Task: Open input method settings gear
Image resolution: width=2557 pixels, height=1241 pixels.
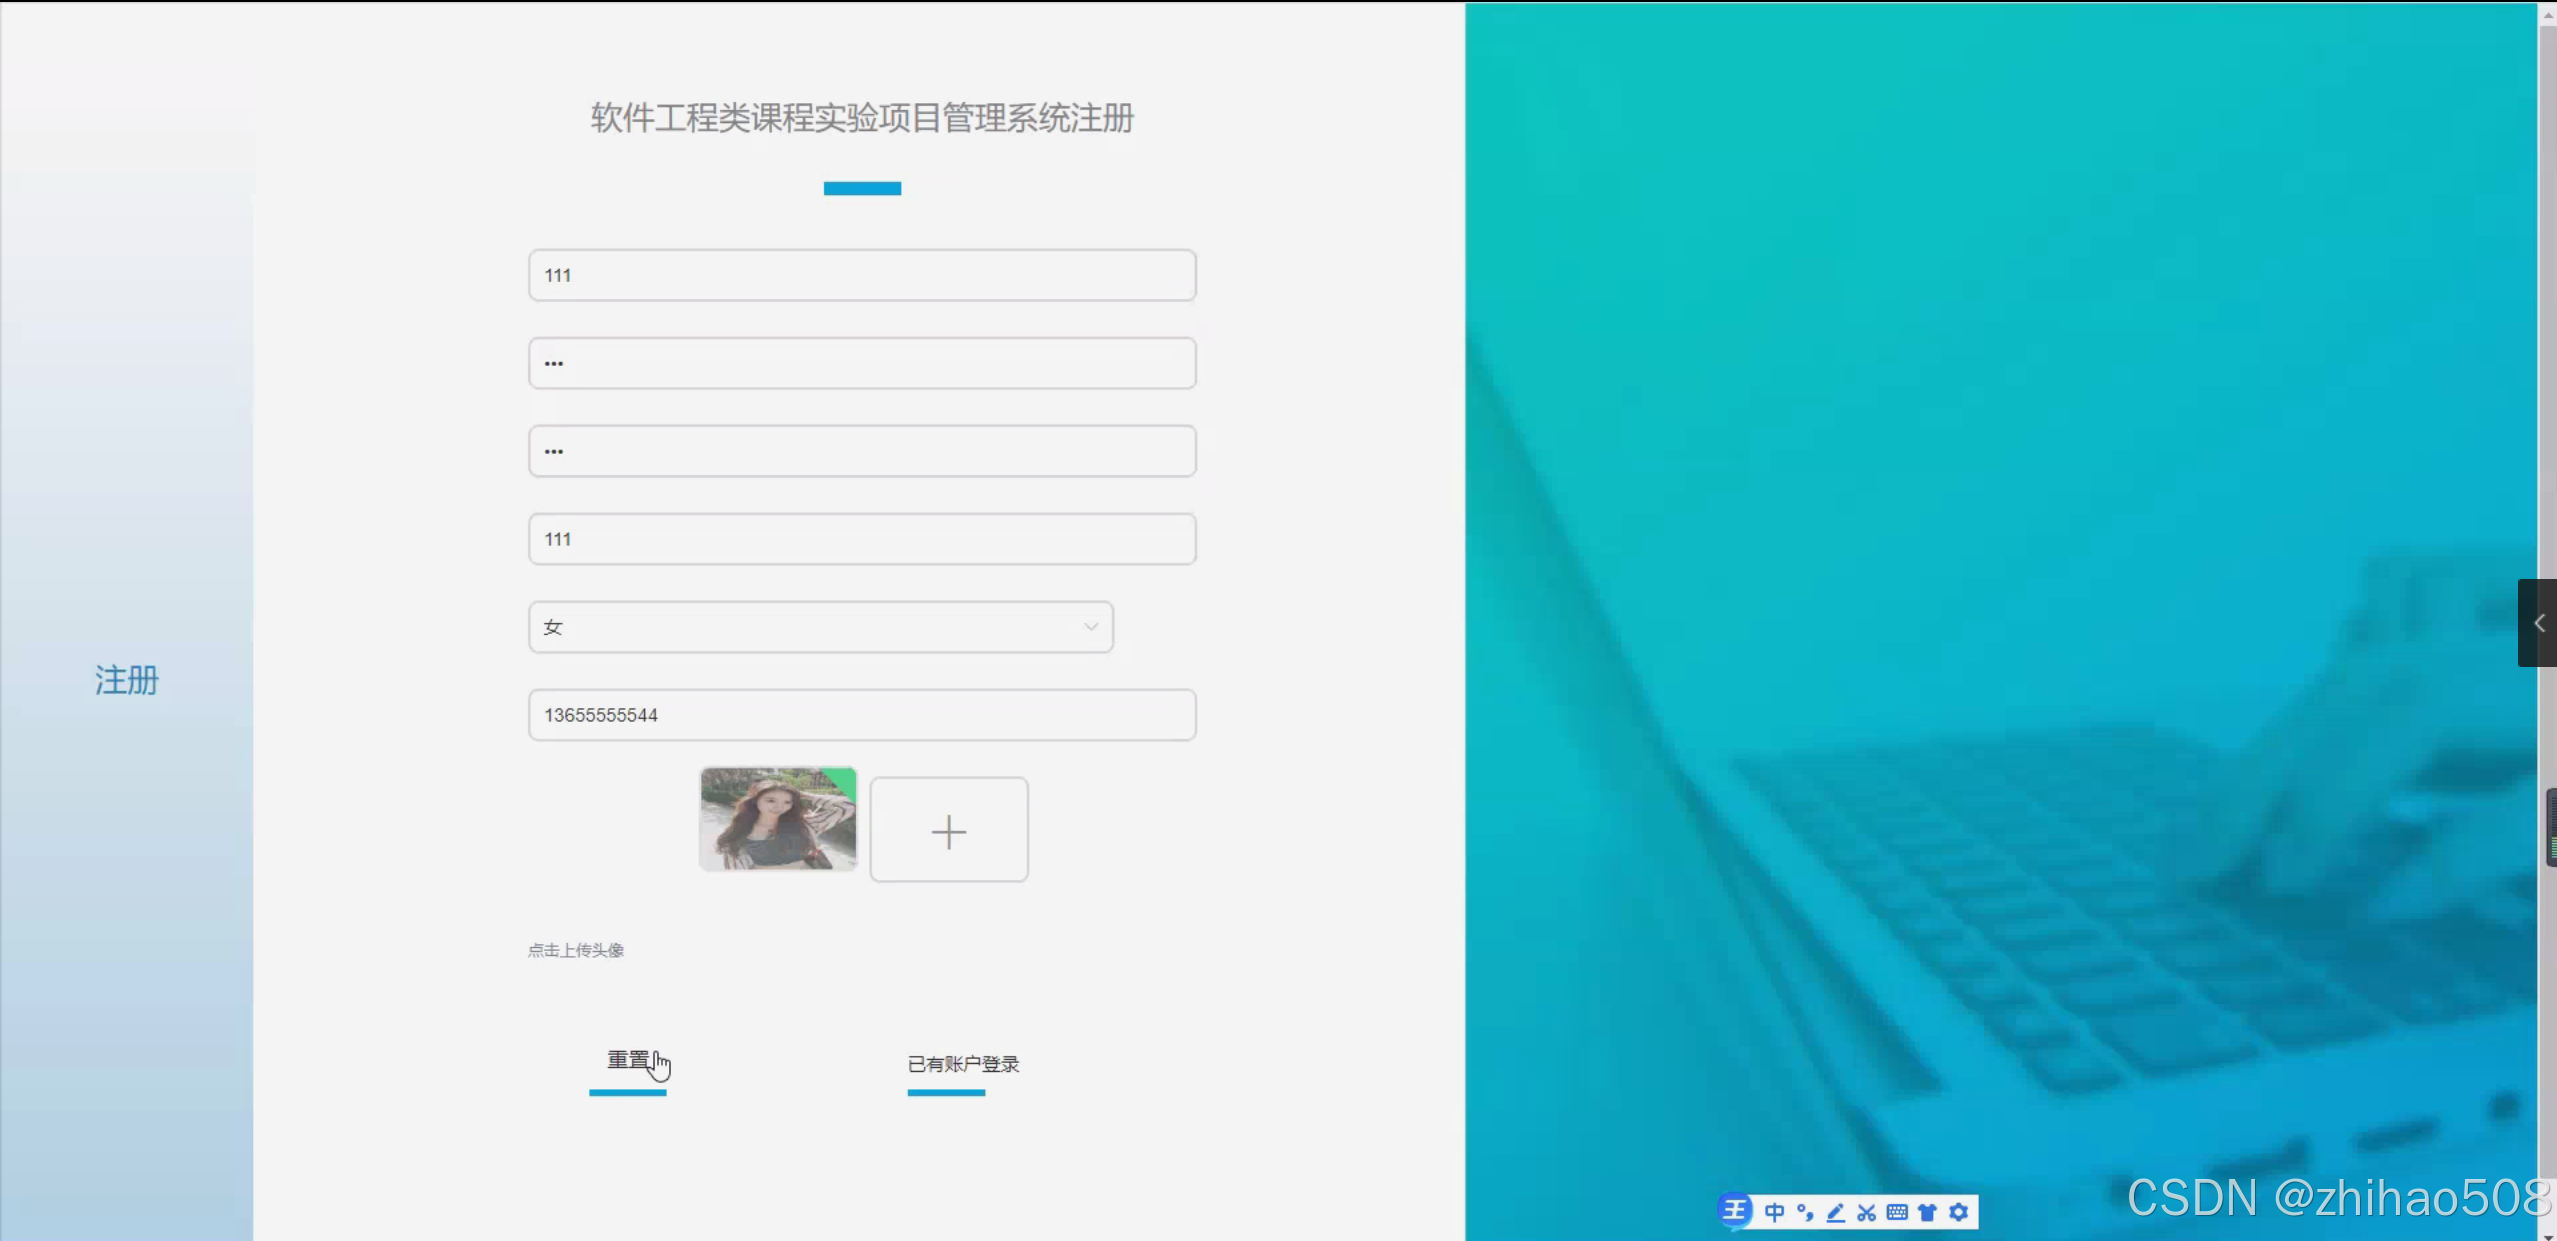Action: [1959, 1212]
